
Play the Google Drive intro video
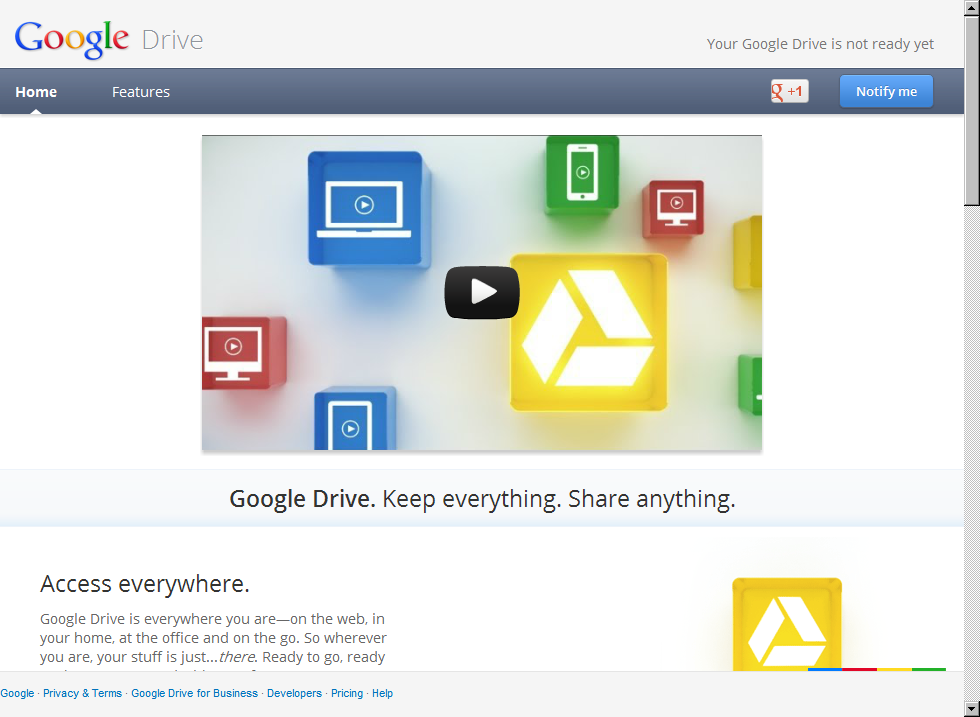(x=482, y=292)
